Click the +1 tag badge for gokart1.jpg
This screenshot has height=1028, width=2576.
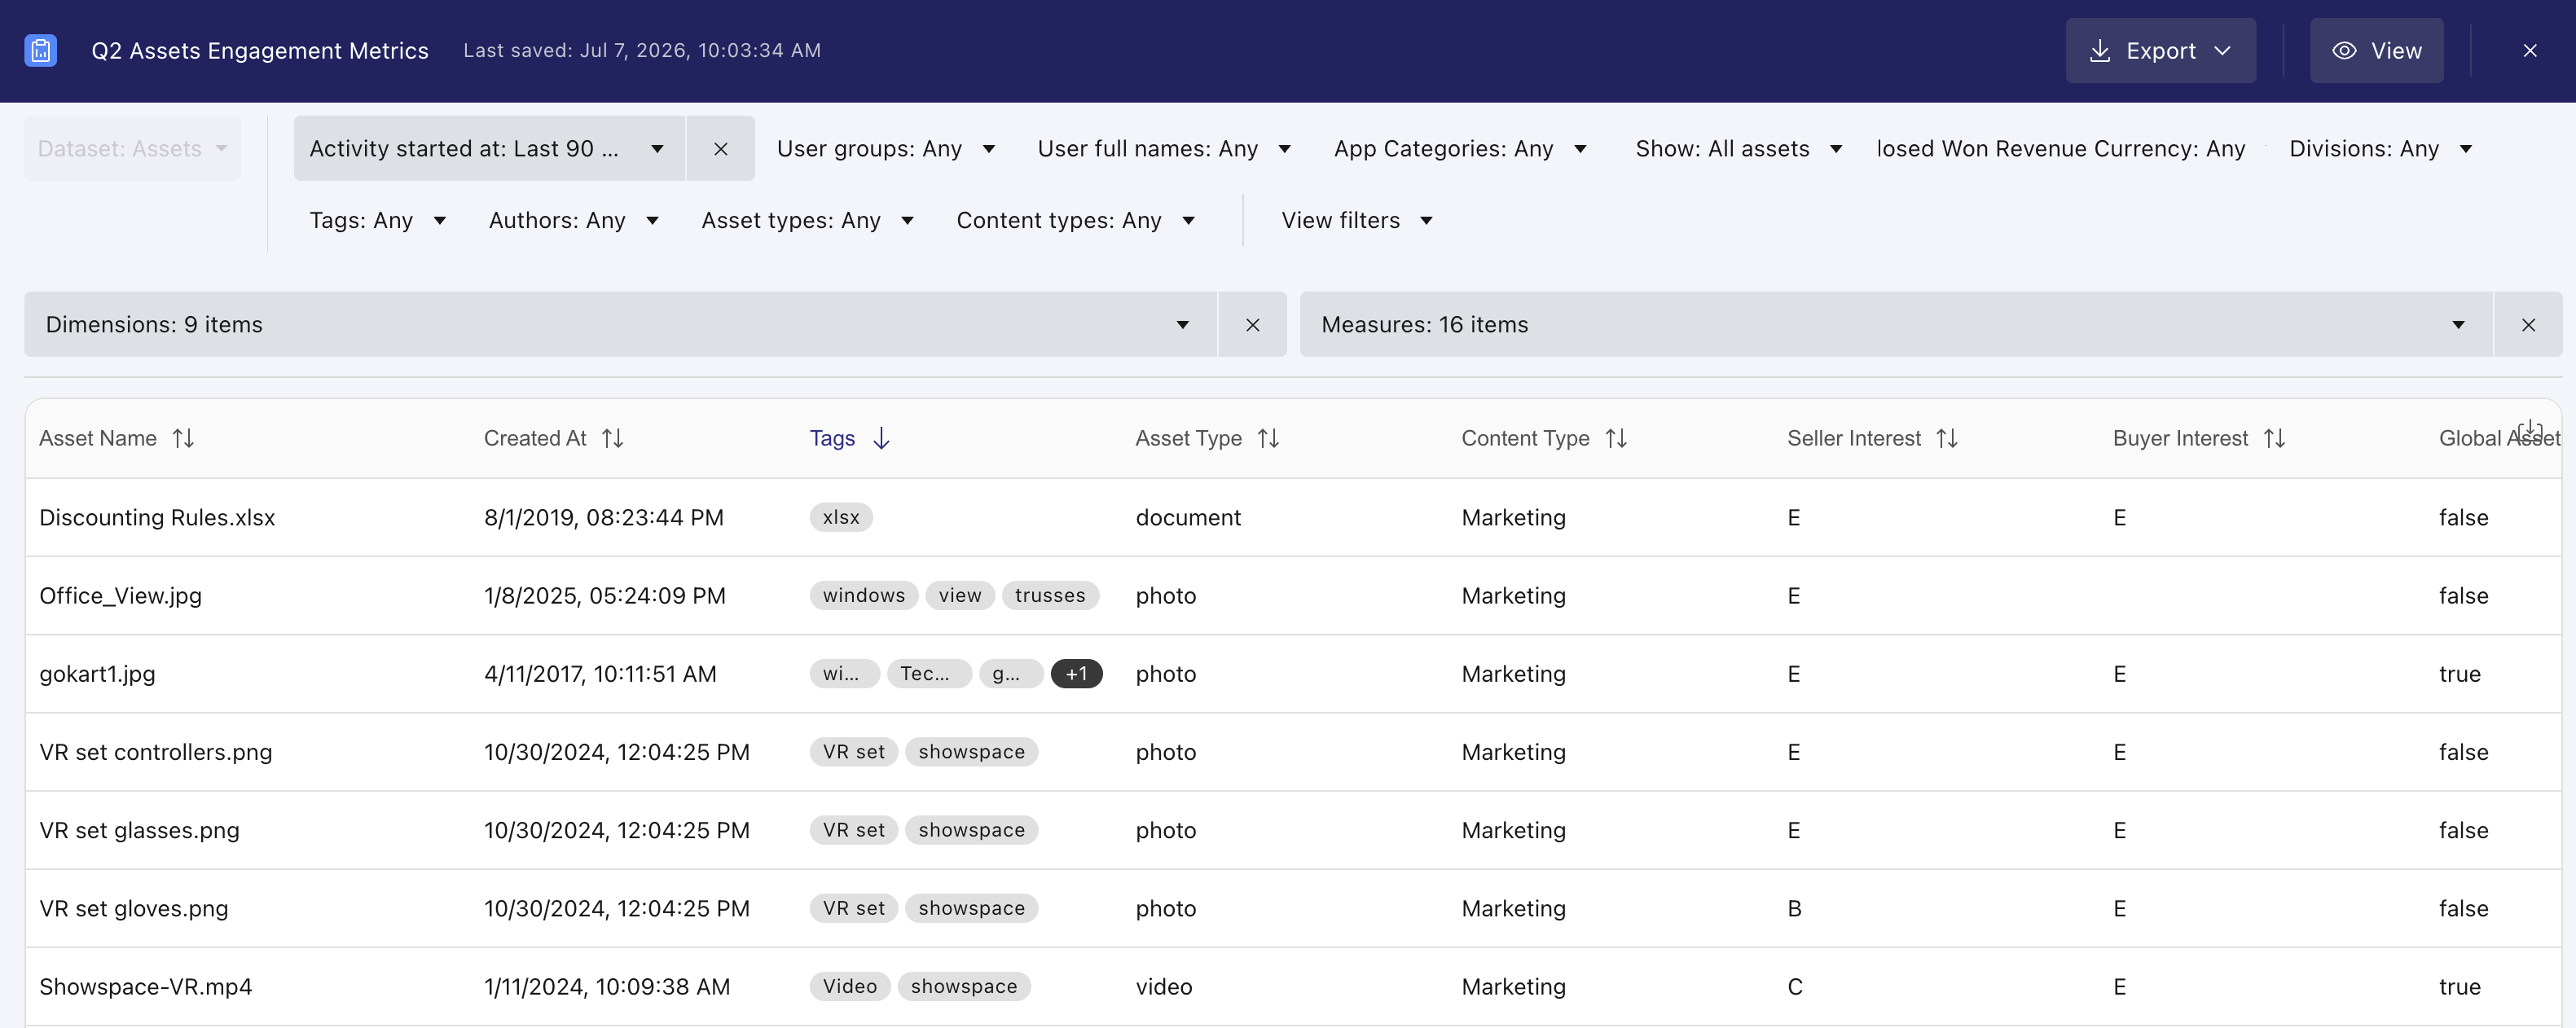(1076, 674)
